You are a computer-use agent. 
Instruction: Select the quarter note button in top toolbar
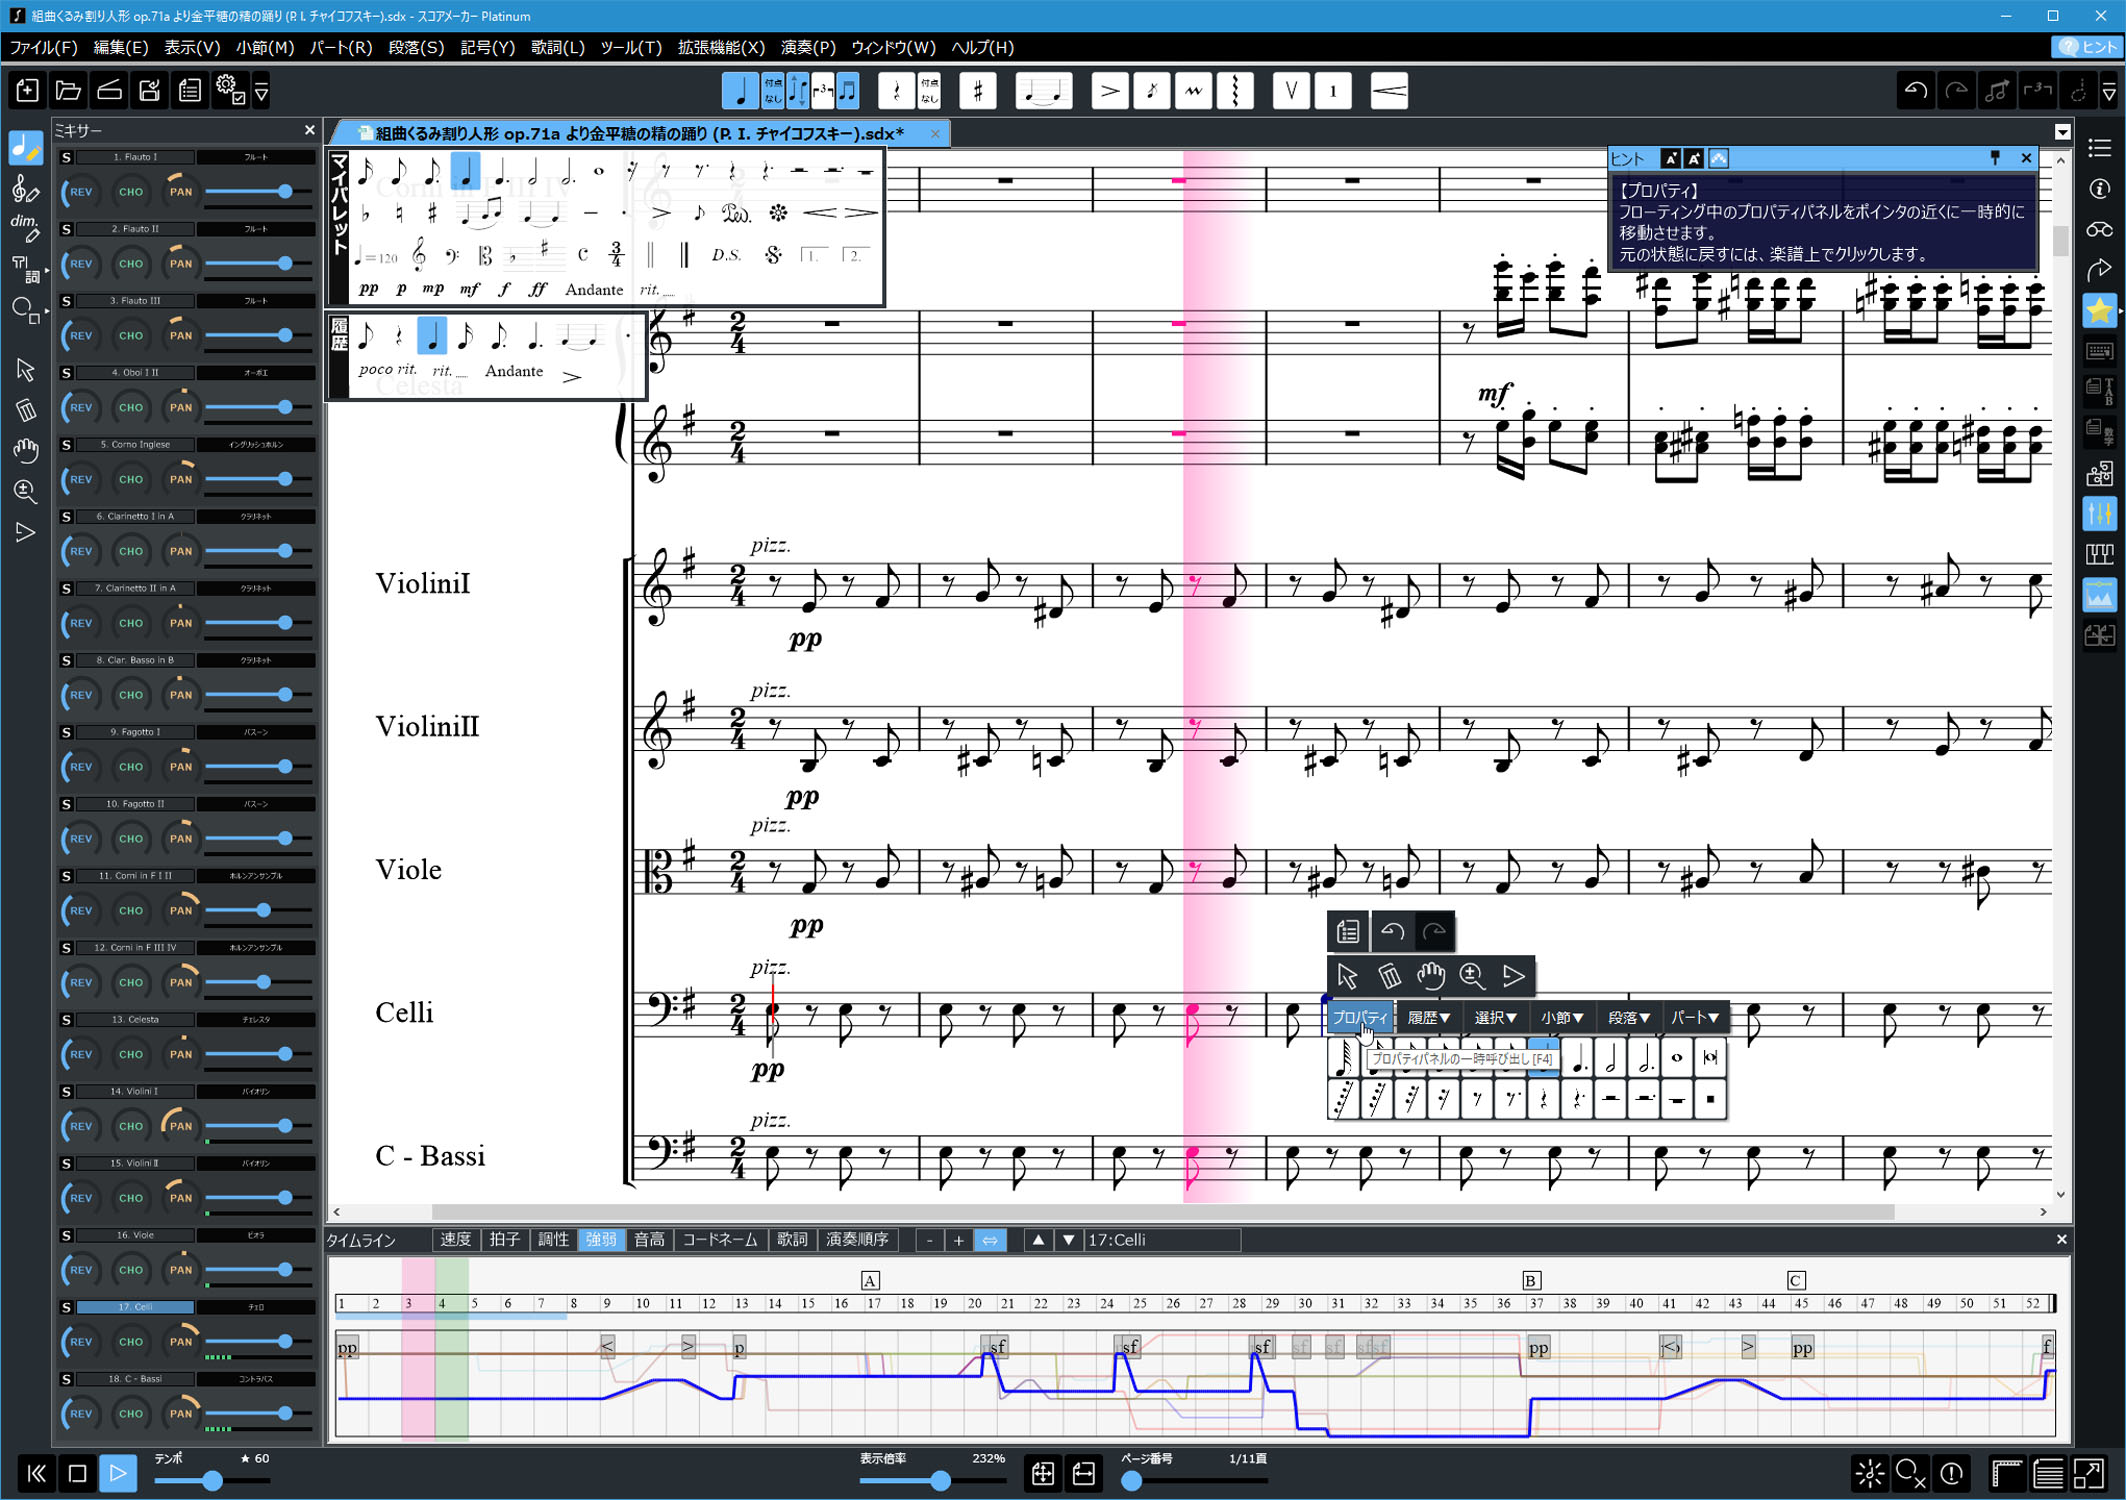click(x=739, y=91)
